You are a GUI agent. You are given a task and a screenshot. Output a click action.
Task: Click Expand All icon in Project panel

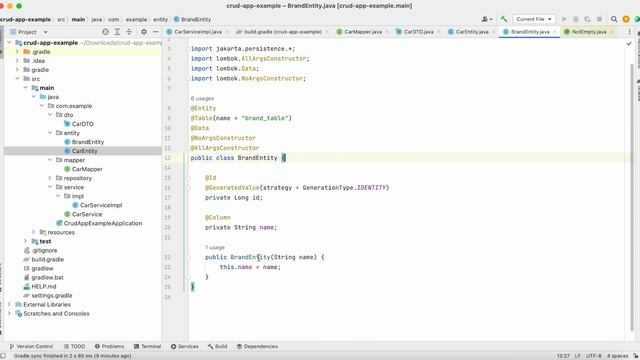point(117,32)
